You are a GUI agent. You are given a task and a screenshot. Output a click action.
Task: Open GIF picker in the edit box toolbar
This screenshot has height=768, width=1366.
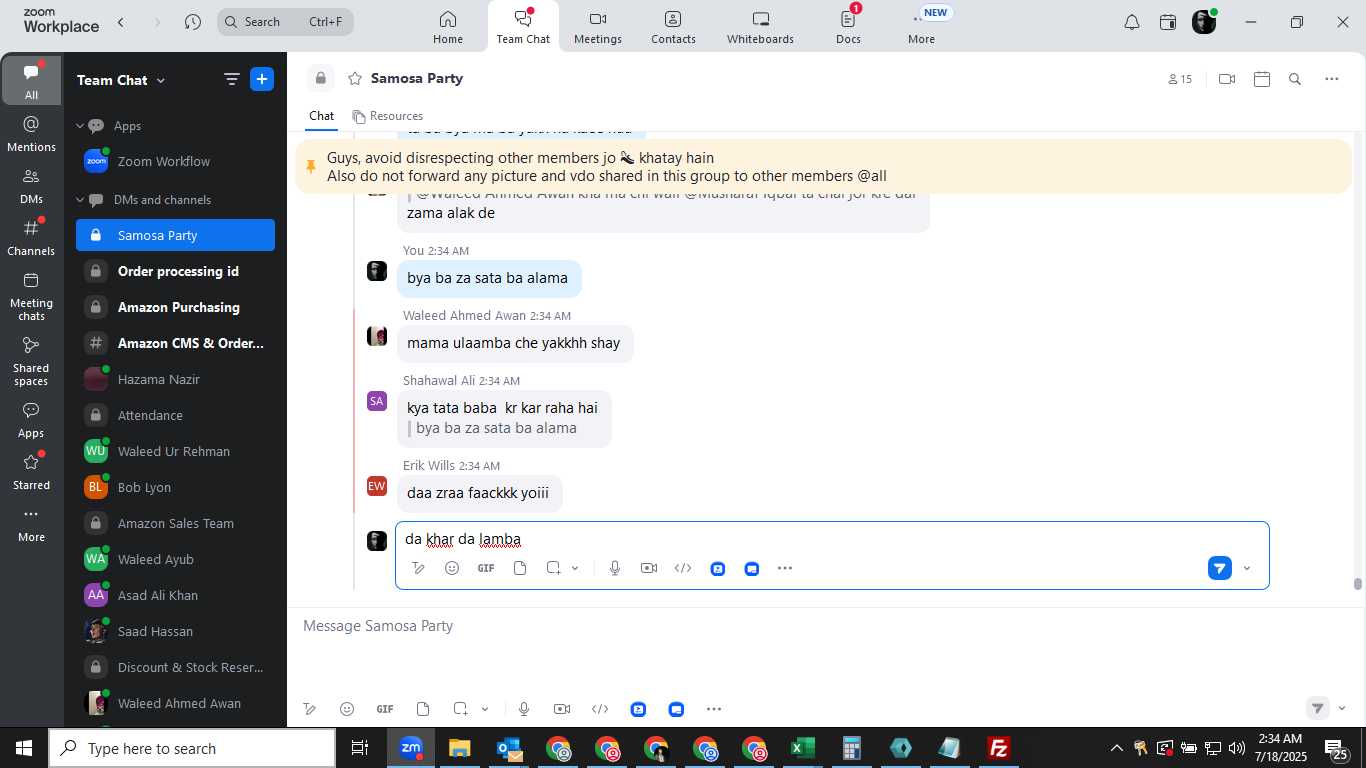click(x=486, y=568)
